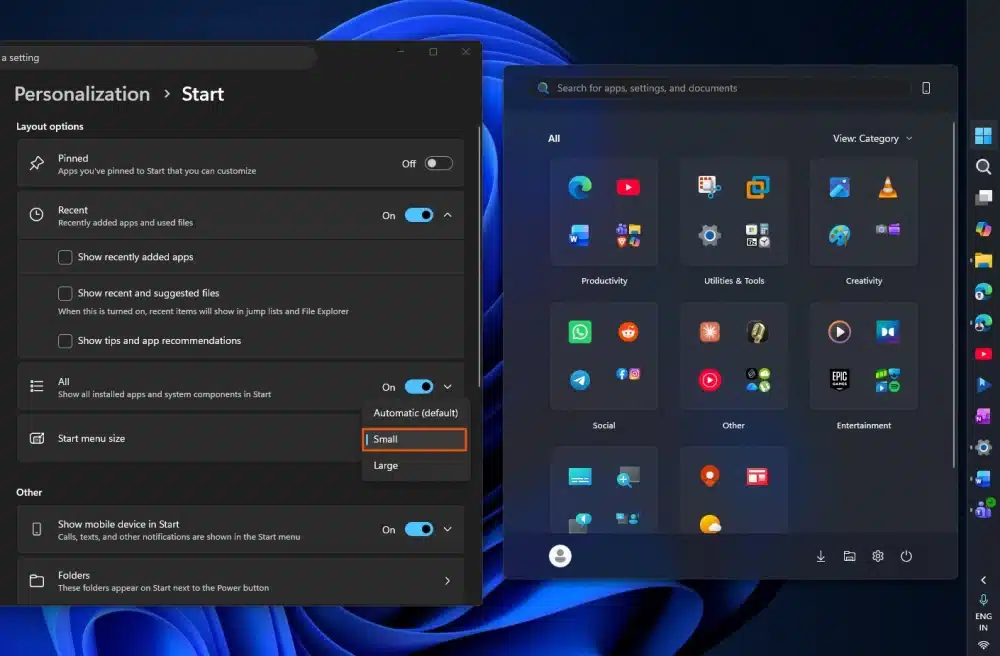Click the user profile avatar in Start menu
The image size is (1000, 656).
click(560, 556)
